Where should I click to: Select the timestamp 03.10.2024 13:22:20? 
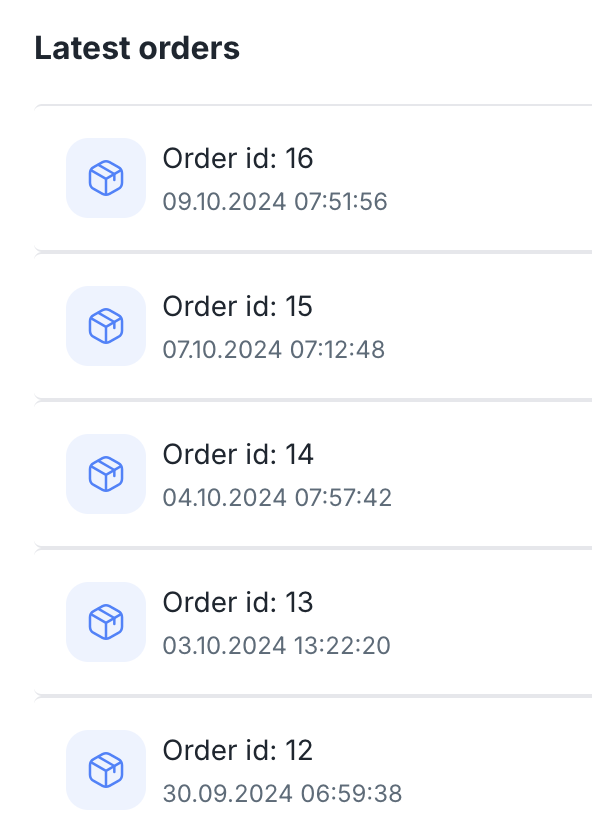click(276, 646)
